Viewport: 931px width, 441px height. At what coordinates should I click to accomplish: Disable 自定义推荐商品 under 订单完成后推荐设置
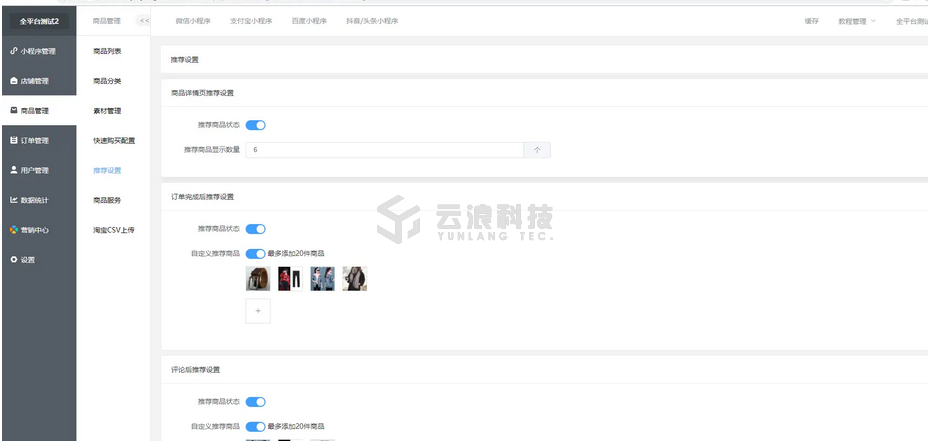pos(255,254)
